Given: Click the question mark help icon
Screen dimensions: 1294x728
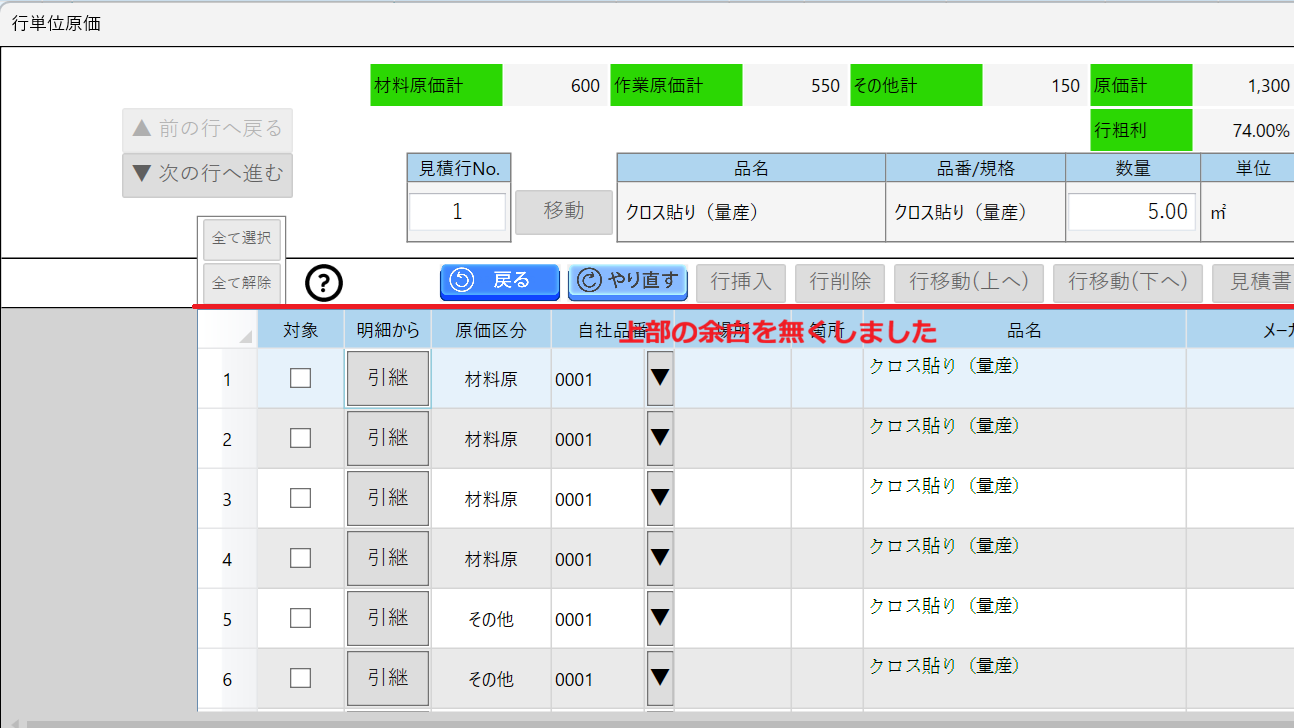Looking at the screenshot, I should pos(323,283).
